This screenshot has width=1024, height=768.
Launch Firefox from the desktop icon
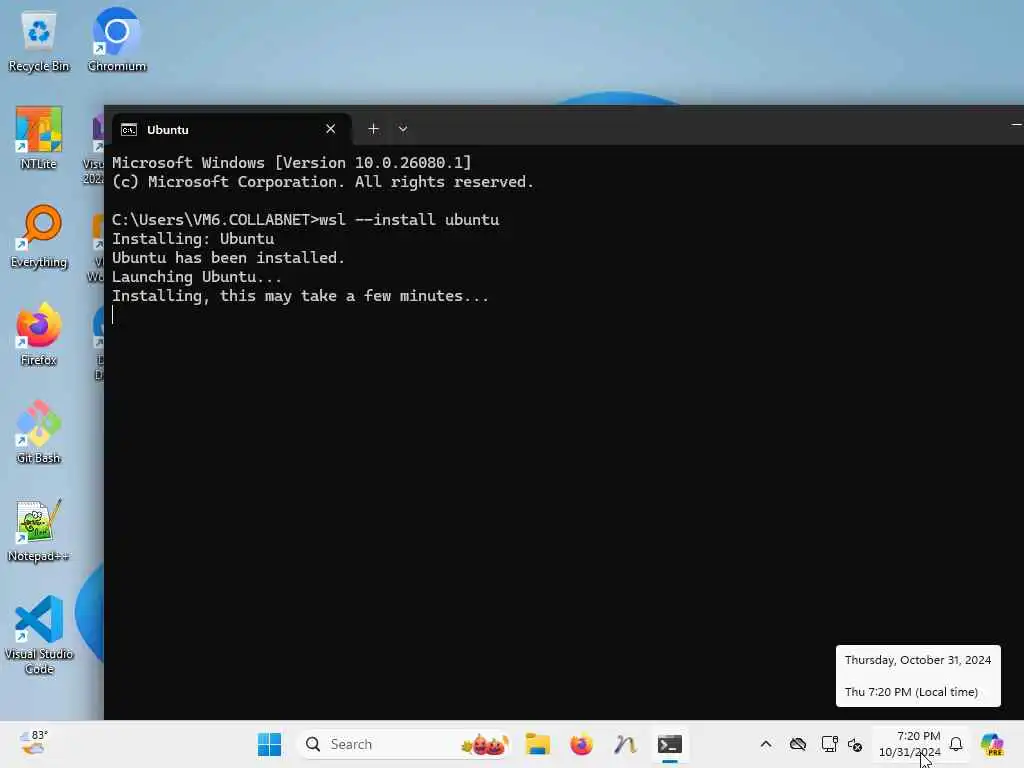click(x=39, y=334)
